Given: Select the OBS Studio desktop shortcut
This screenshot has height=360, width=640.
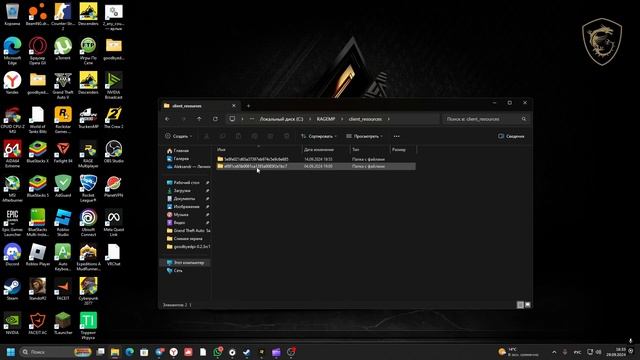Looking at the screenshot, I should (x=113, y=152).
